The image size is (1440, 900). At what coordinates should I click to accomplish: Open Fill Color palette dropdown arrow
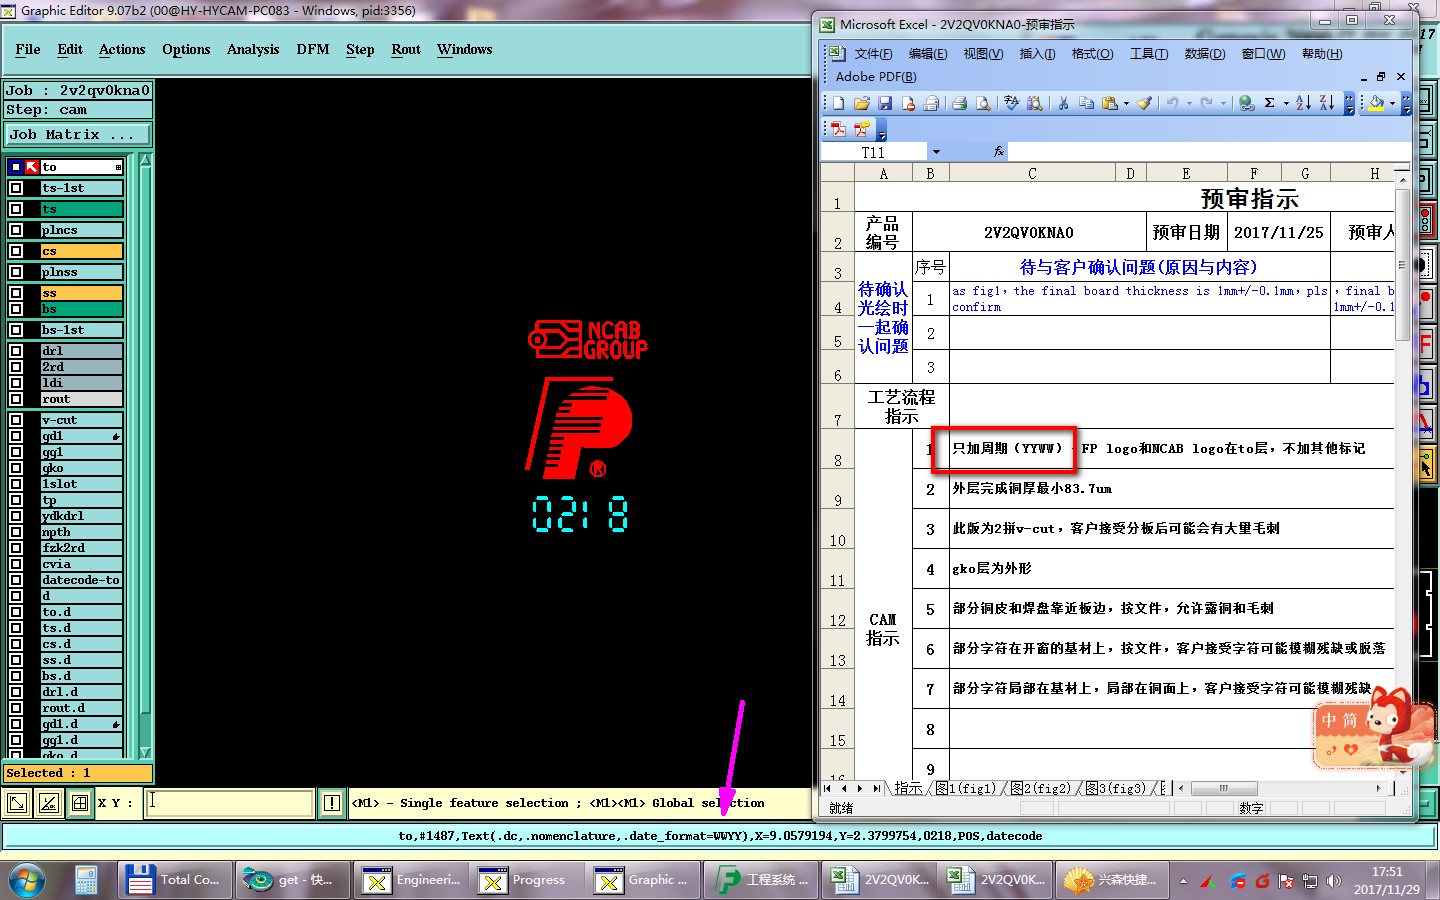[1392, 103]
